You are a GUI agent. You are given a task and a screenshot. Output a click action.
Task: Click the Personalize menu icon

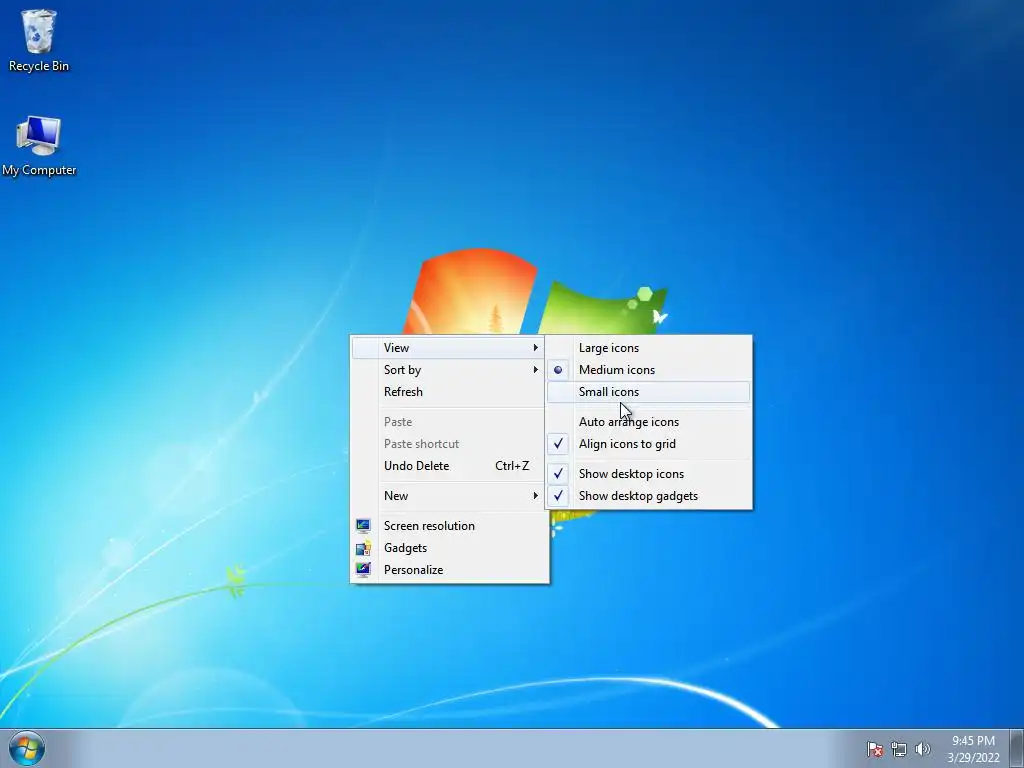[363, 569]
